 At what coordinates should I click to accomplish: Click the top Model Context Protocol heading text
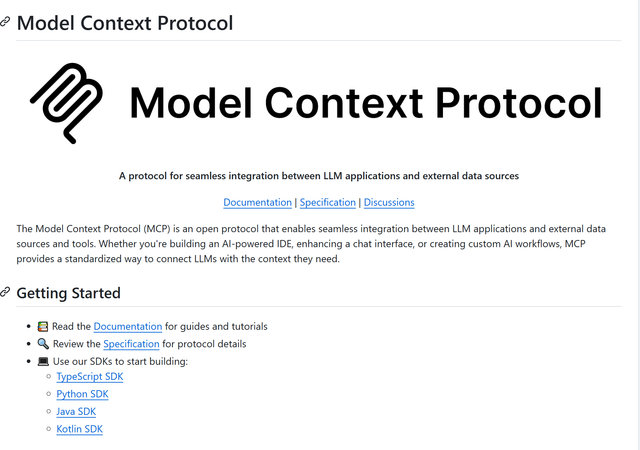[125, 22]
